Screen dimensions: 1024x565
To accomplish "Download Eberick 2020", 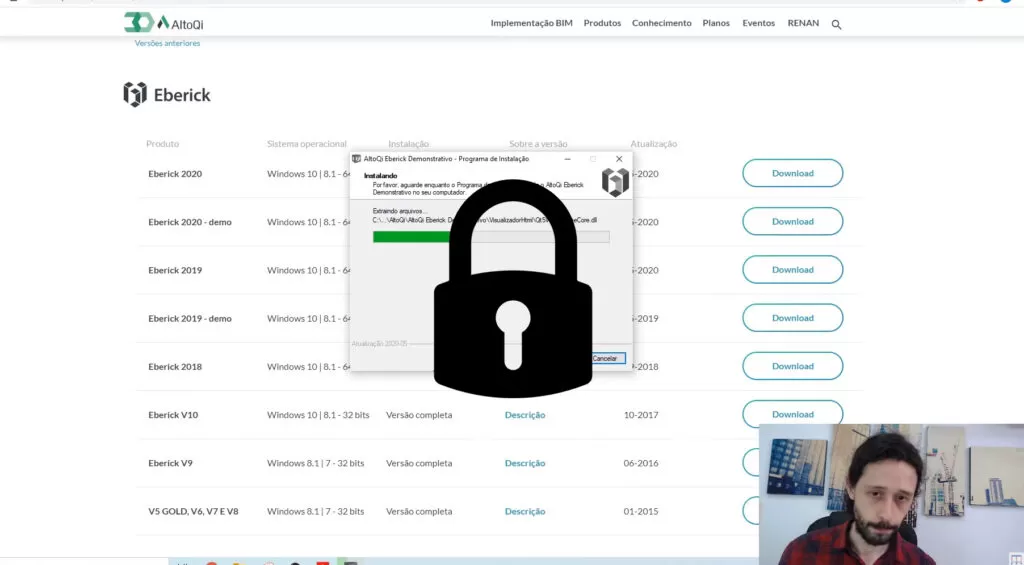I will click(x=792, y=173).
